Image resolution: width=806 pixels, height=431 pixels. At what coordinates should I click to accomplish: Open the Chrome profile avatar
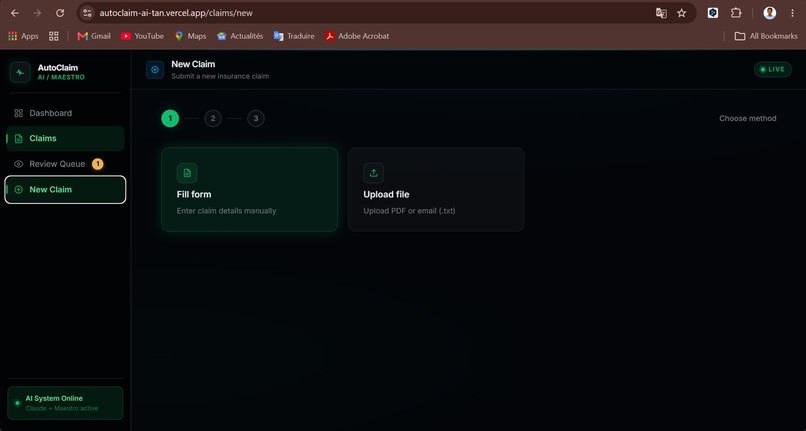[x=770, y=13]
